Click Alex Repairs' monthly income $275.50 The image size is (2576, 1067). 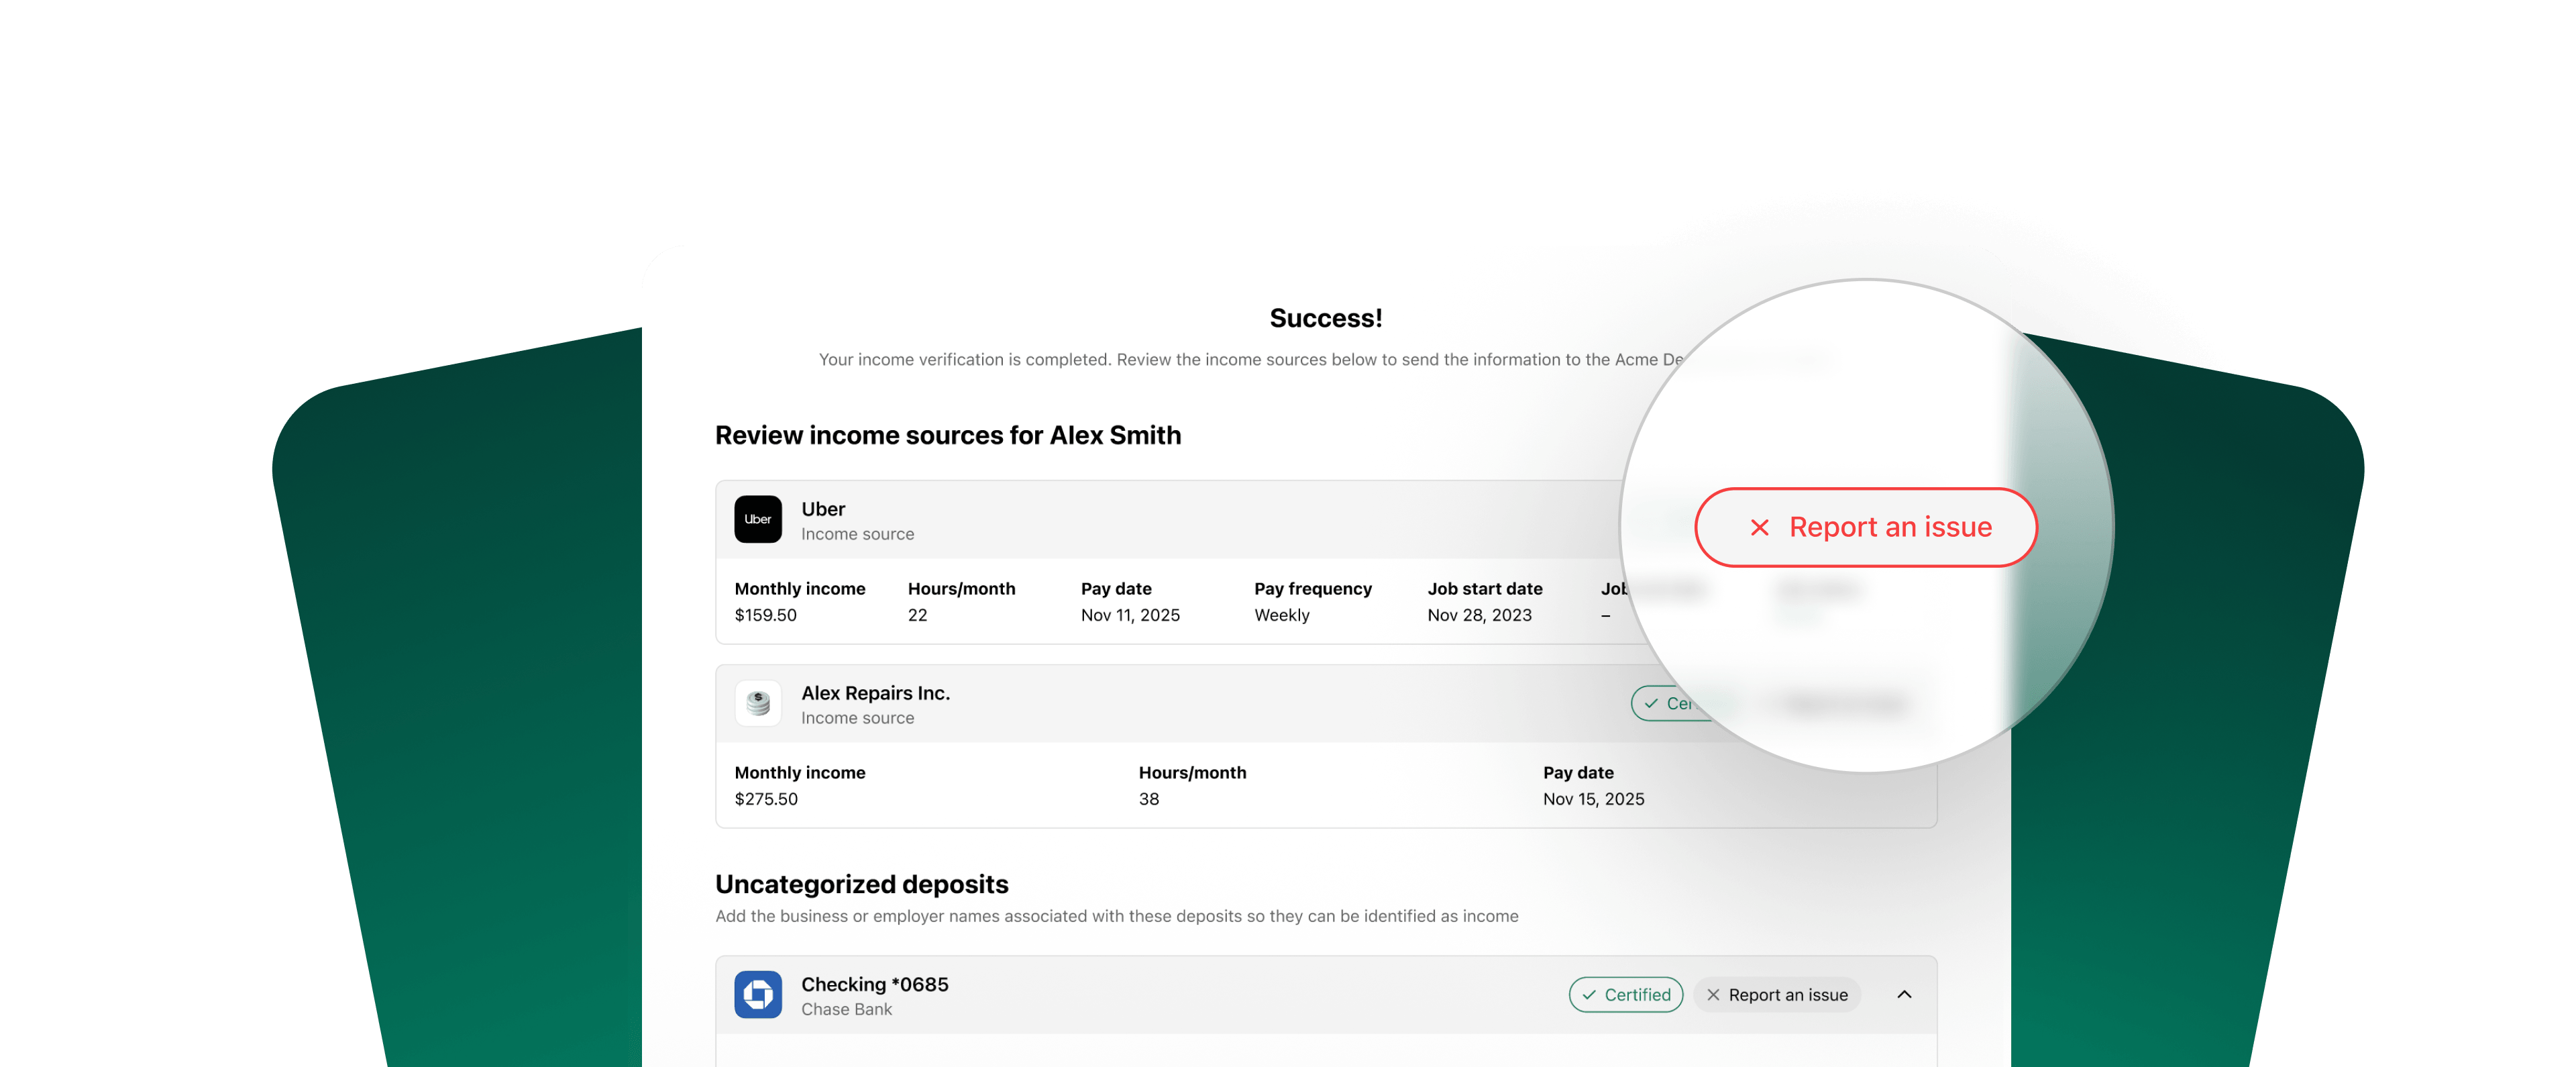click(x=765, y=799)
